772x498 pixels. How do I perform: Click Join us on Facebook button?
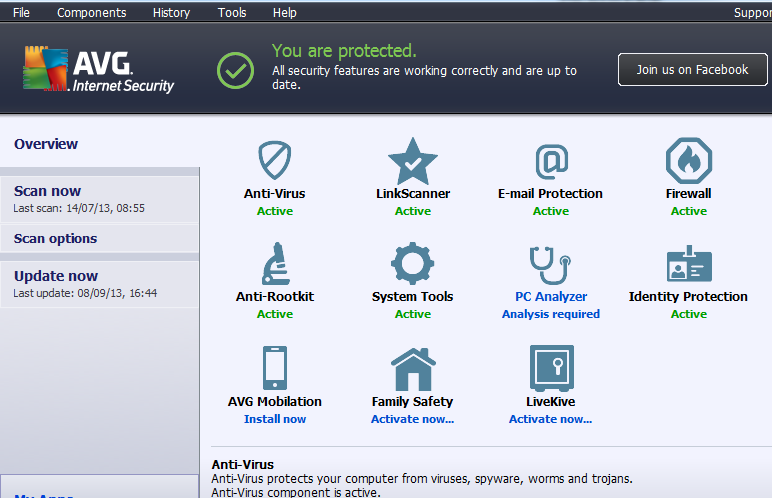point(692,69)
